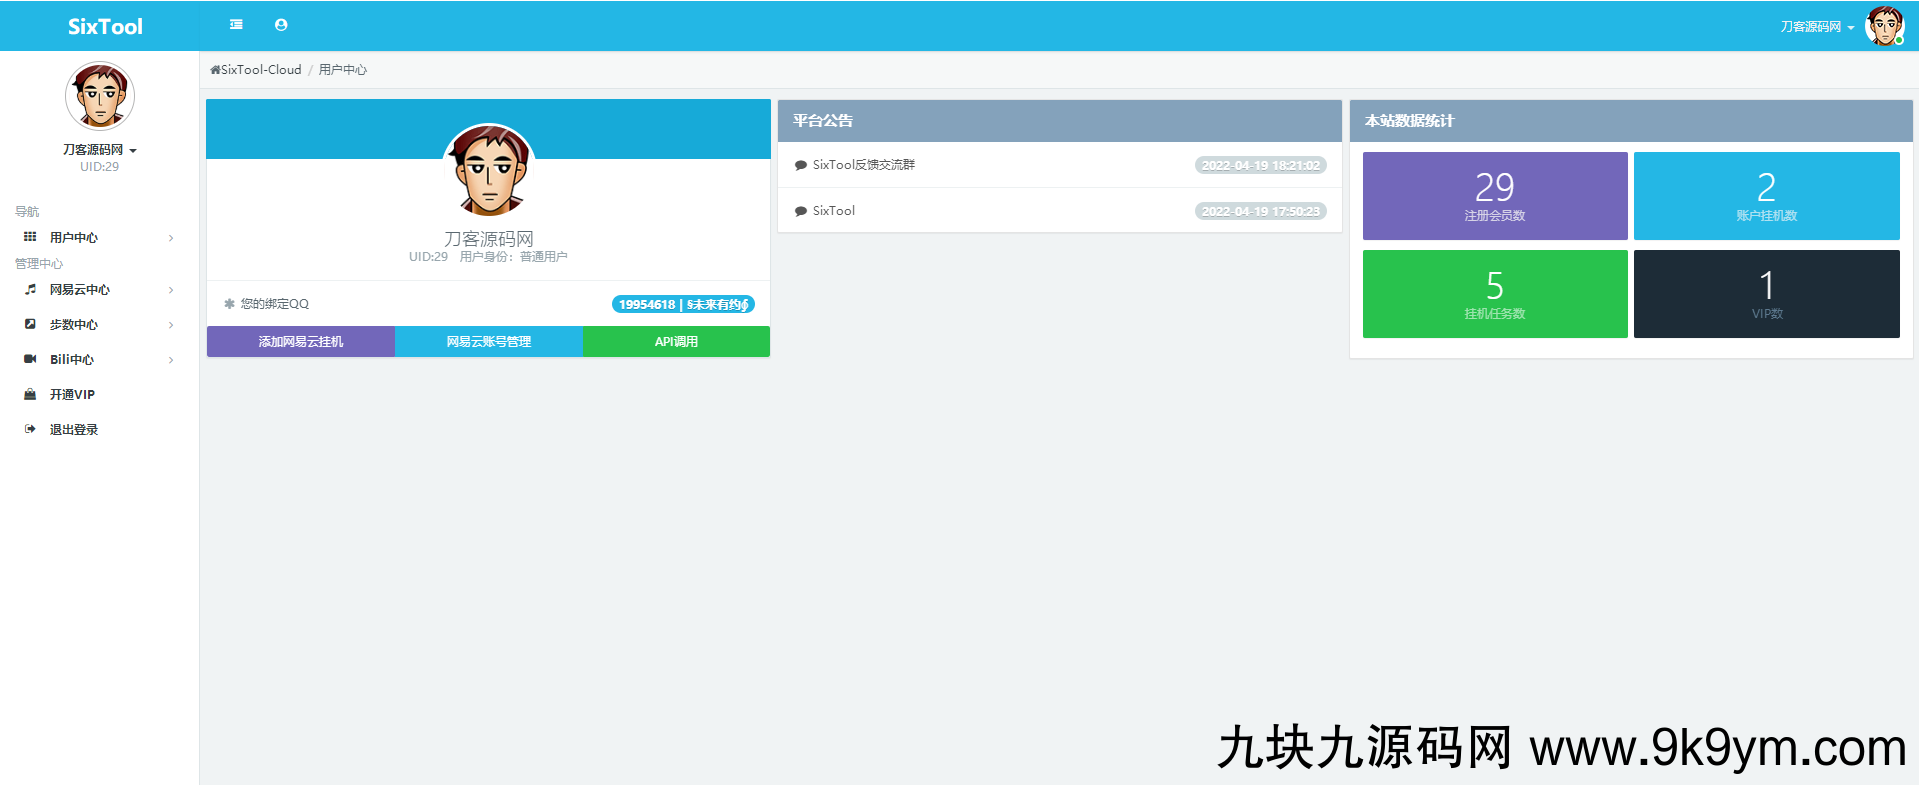
Task: Click the 添加网易云挂机 button
Action: [300, 342]
